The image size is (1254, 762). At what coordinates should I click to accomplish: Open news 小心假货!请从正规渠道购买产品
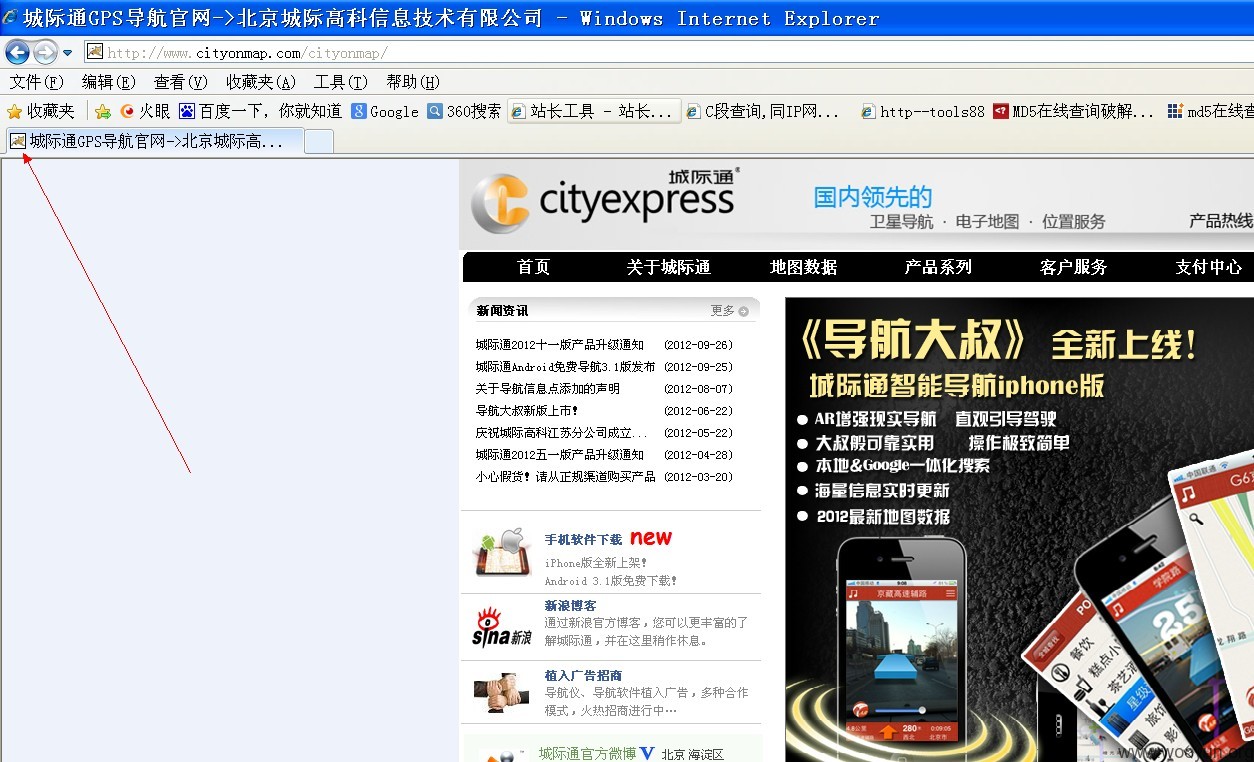click(x=566, y=477)
